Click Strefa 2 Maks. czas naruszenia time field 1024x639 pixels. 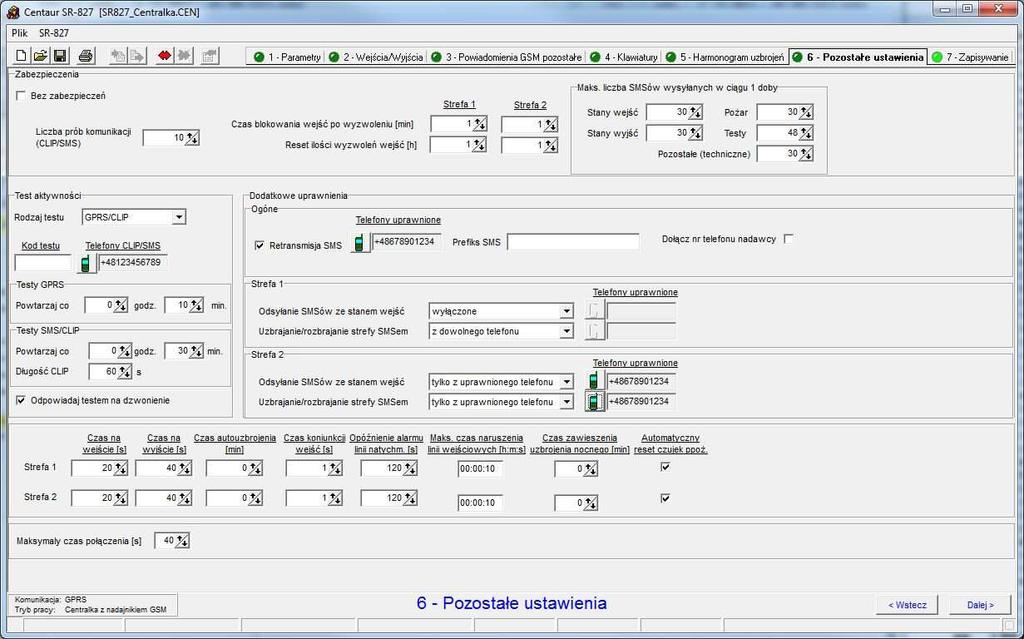pos(479,502)
